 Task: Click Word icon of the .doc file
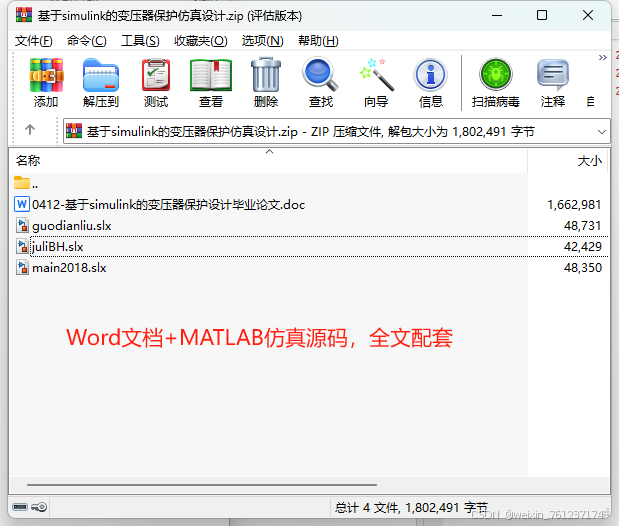point(22,204)
